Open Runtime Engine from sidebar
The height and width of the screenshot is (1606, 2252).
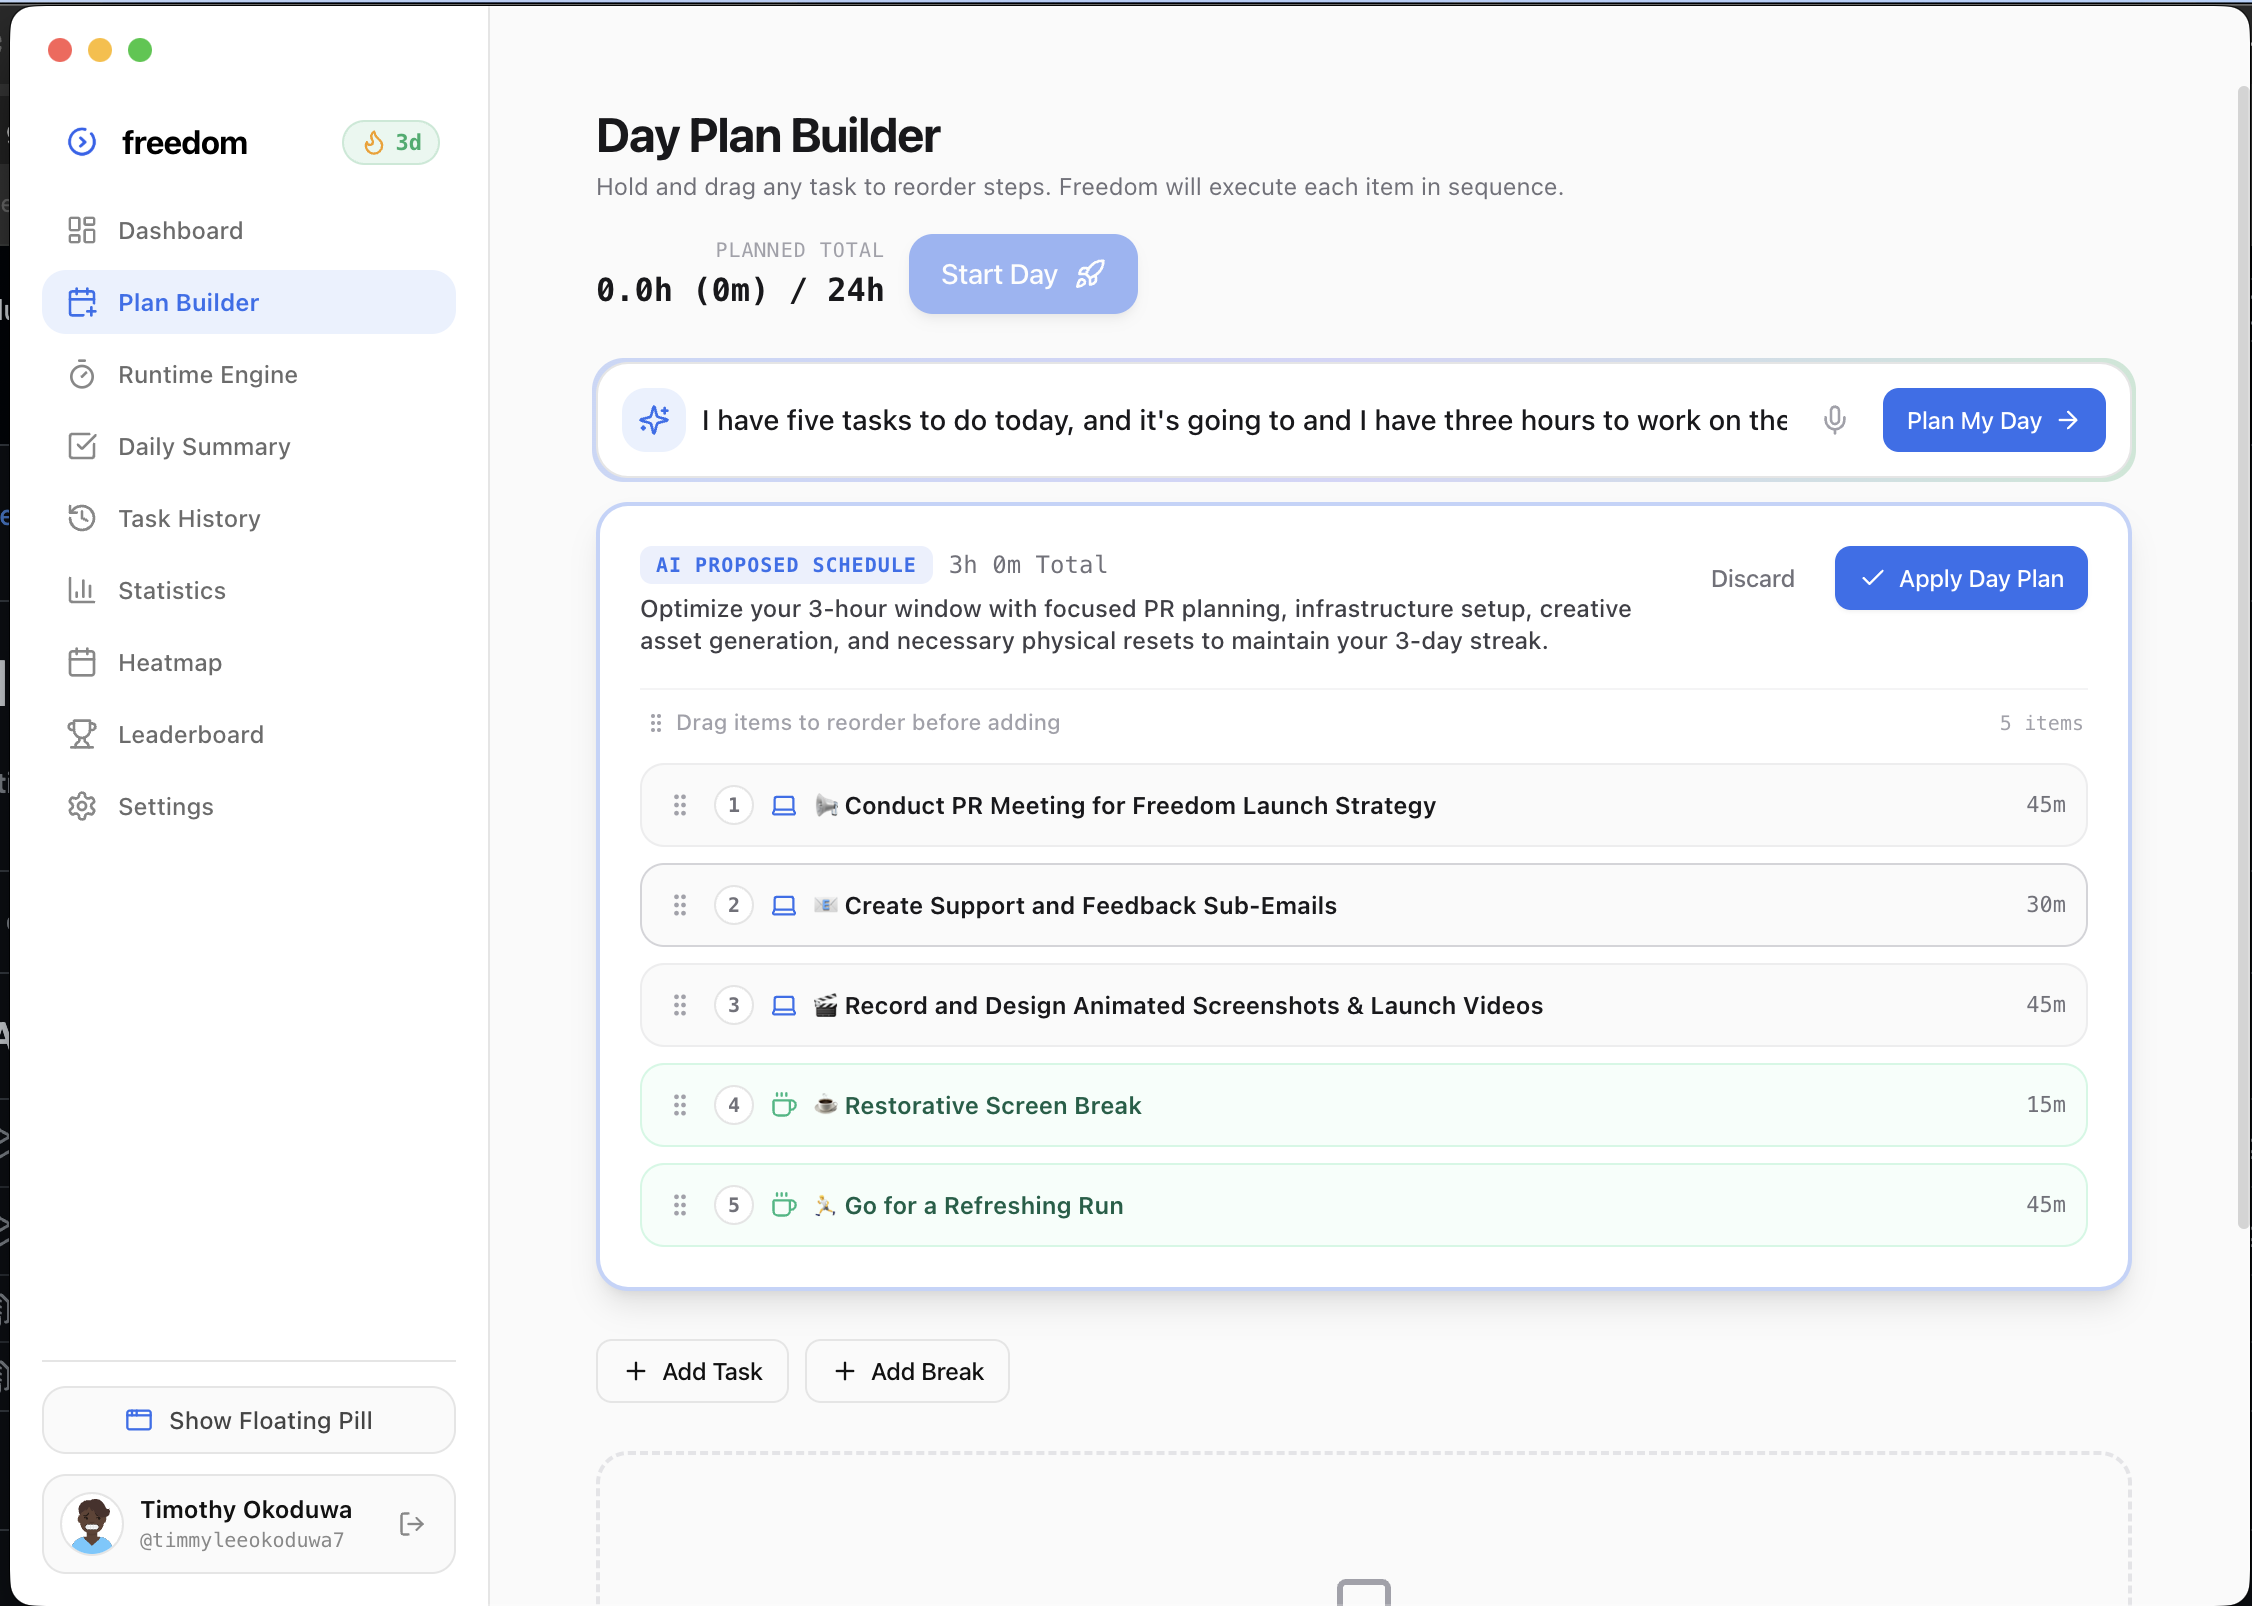249,375
